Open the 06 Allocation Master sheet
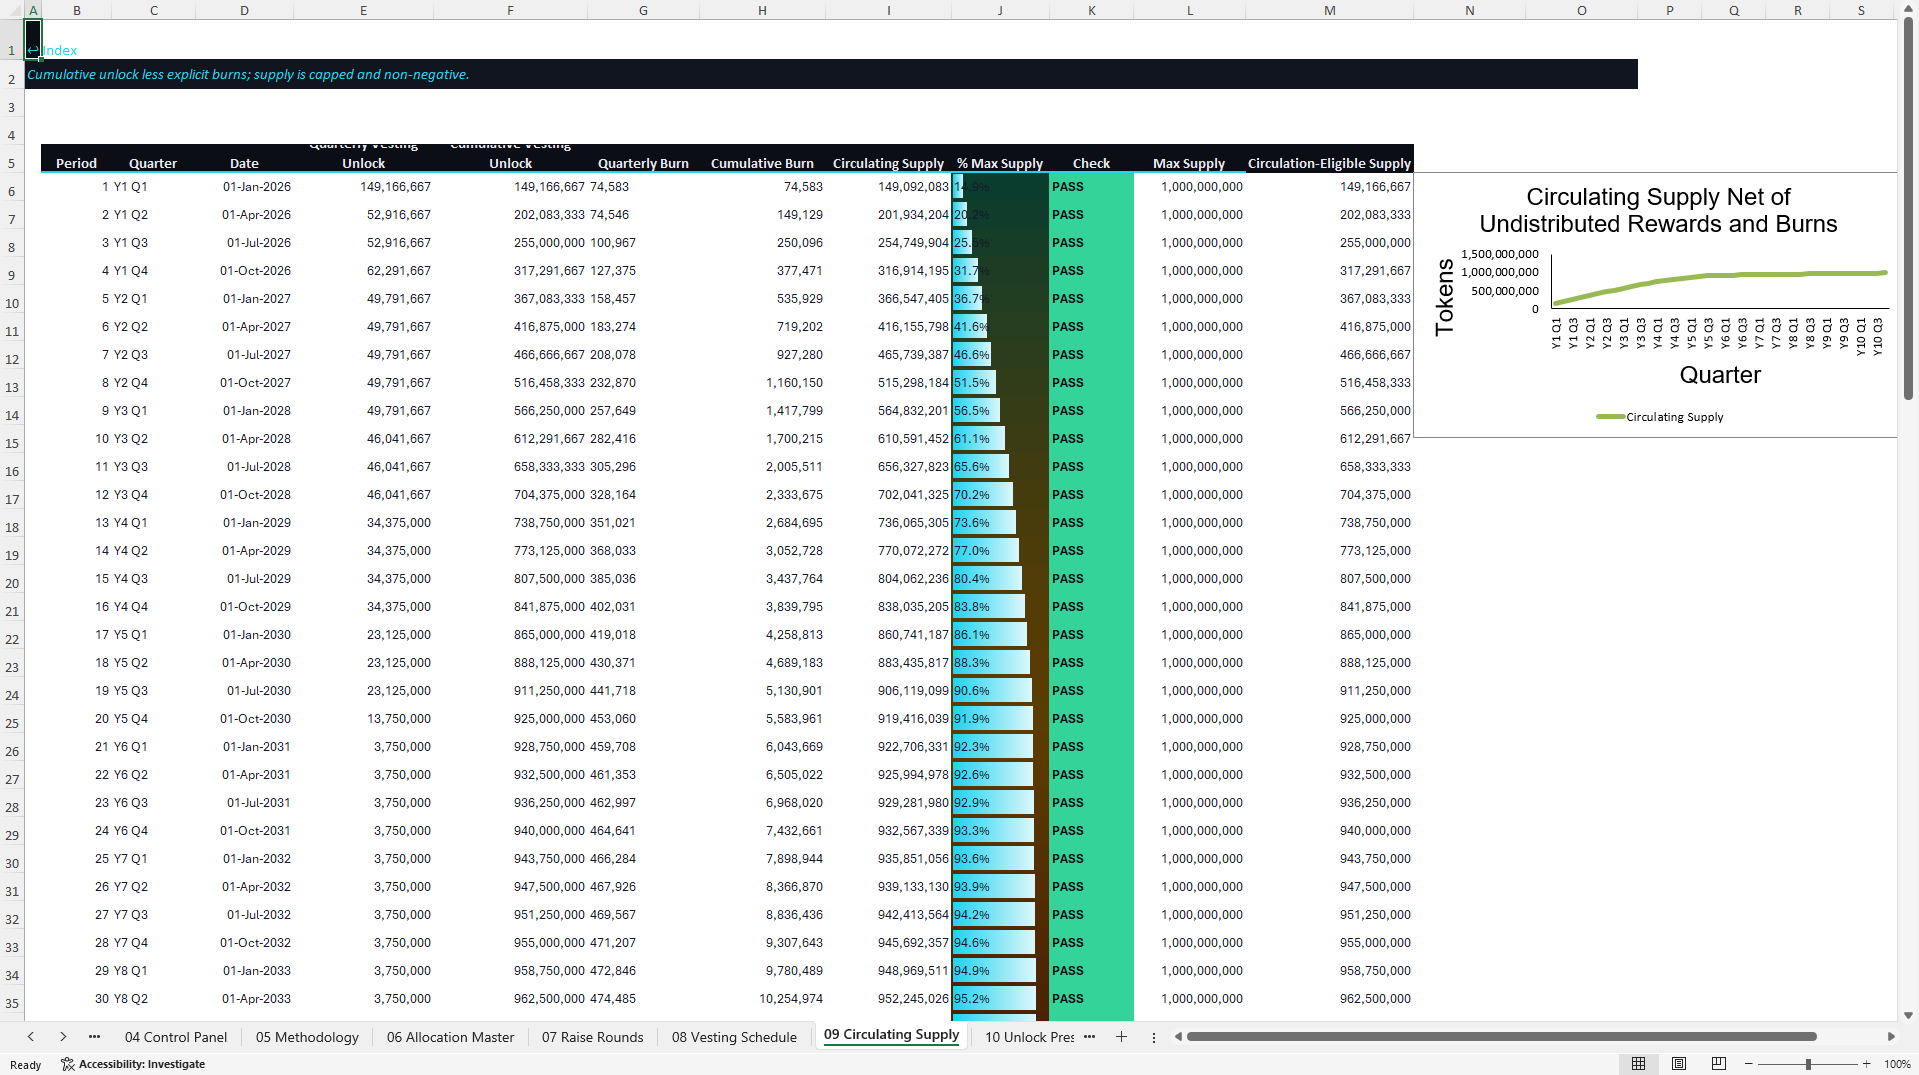This screenshot has height=1075, width=1919. click(x=450, y=1037)
